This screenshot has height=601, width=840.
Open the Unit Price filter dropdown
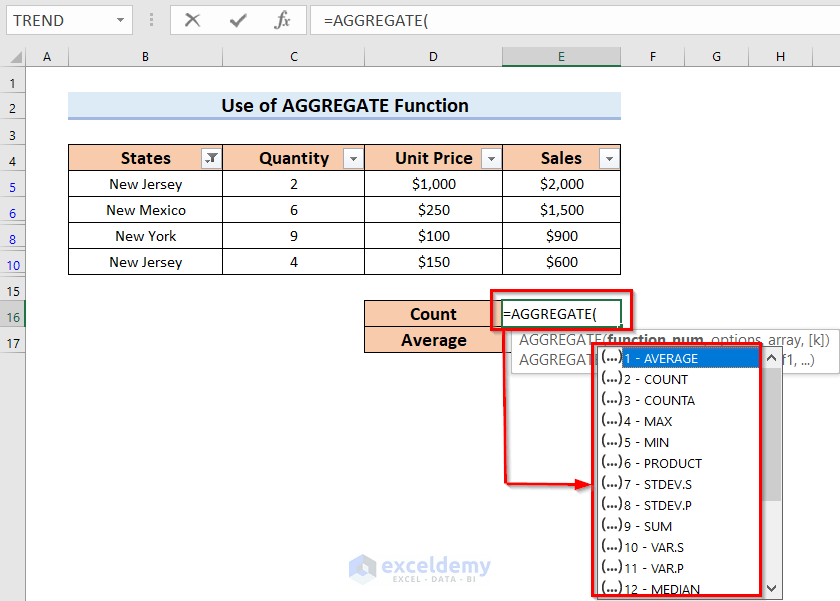point(490,158)
